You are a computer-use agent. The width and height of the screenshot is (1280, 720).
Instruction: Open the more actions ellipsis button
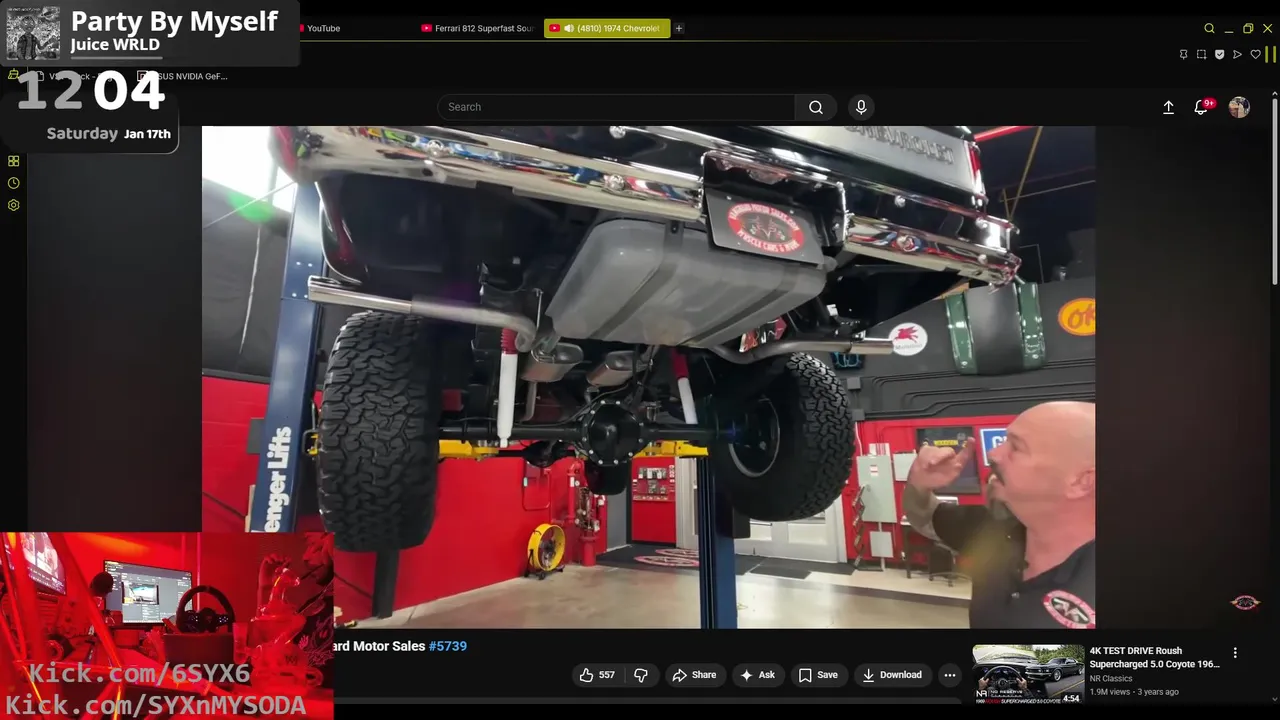click(x=950, y=675)
